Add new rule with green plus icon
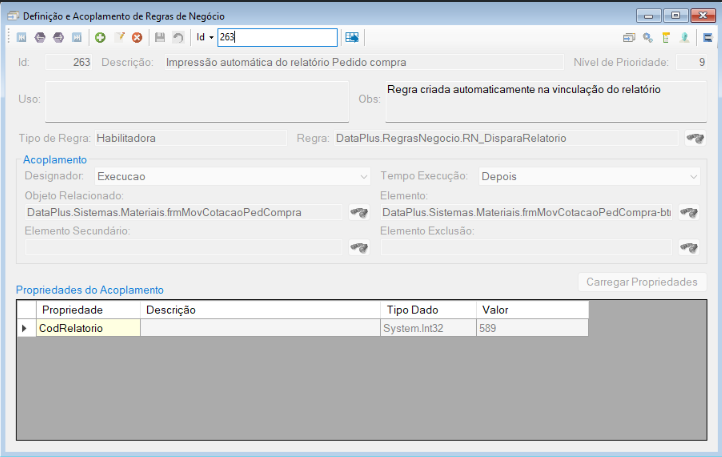The image size is (722, 457). pyautogui.click(x=100, y=37)
